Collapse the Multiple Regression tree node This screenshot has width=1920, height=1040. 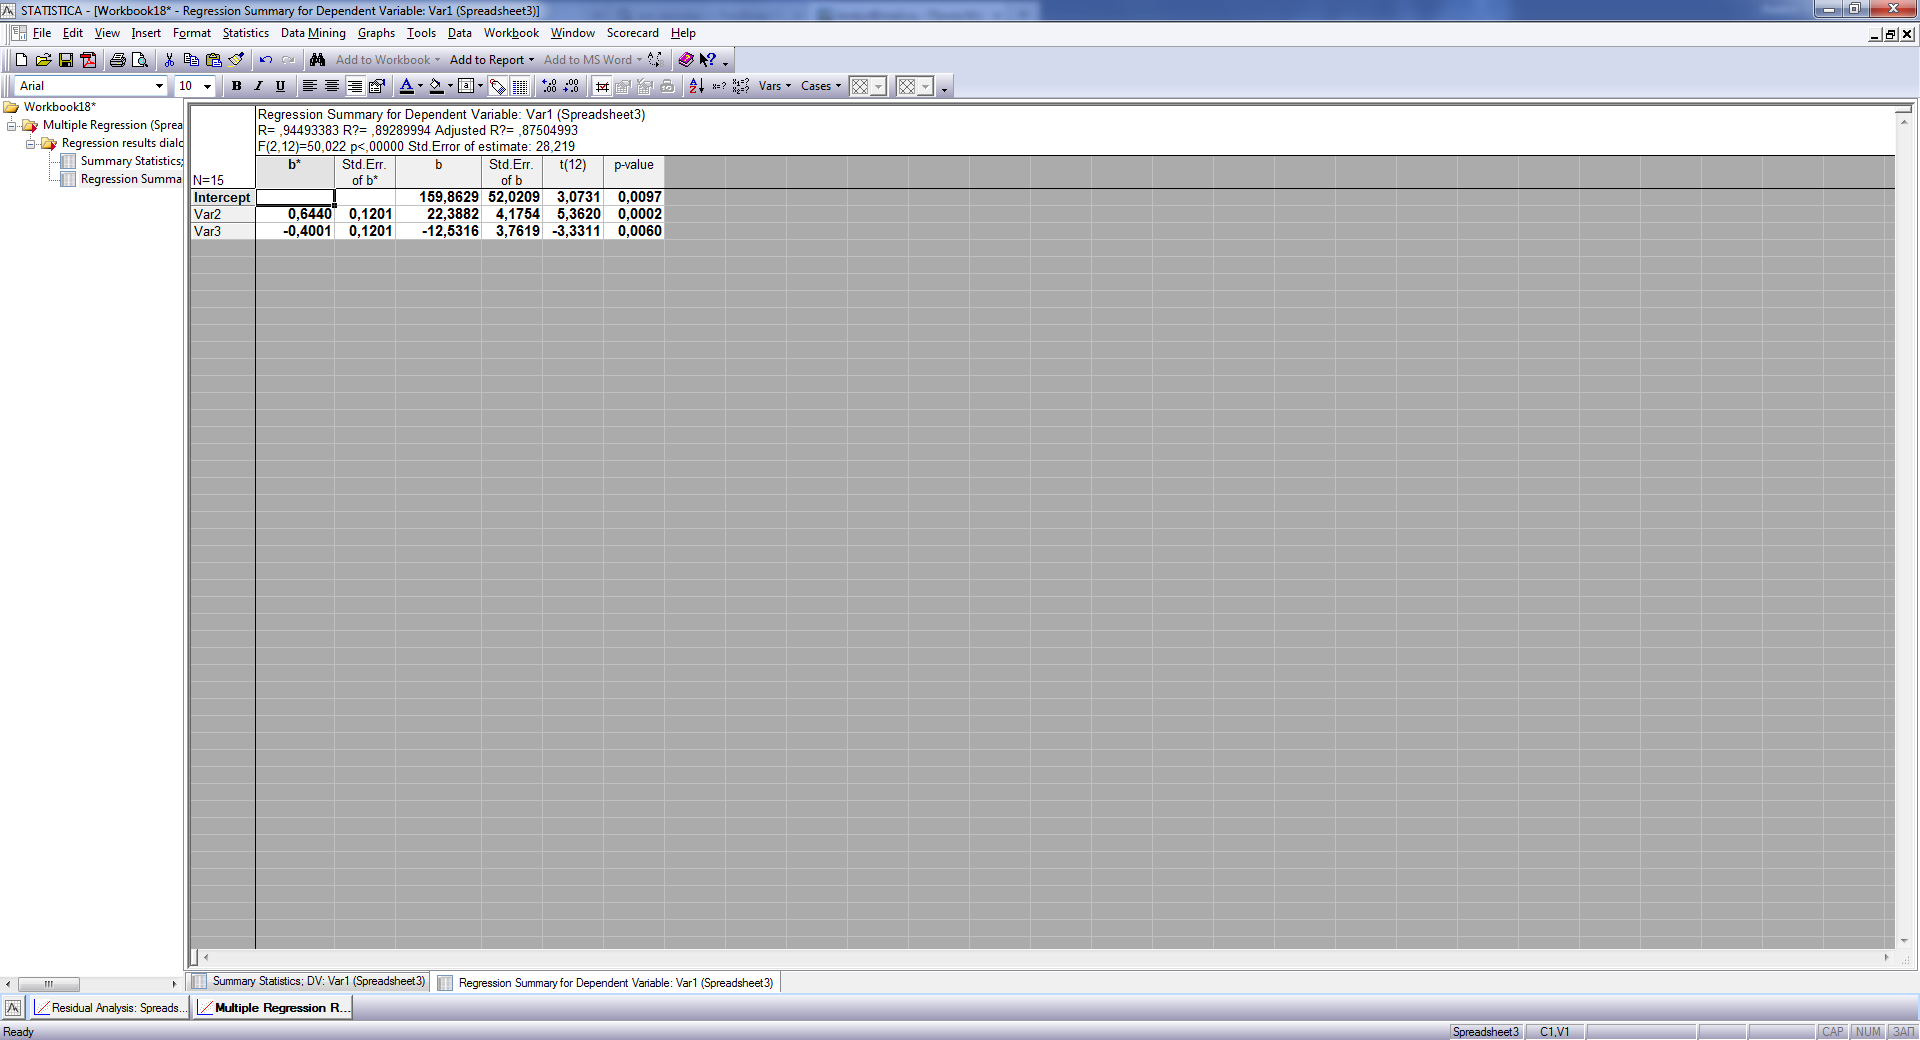[12, 125]
